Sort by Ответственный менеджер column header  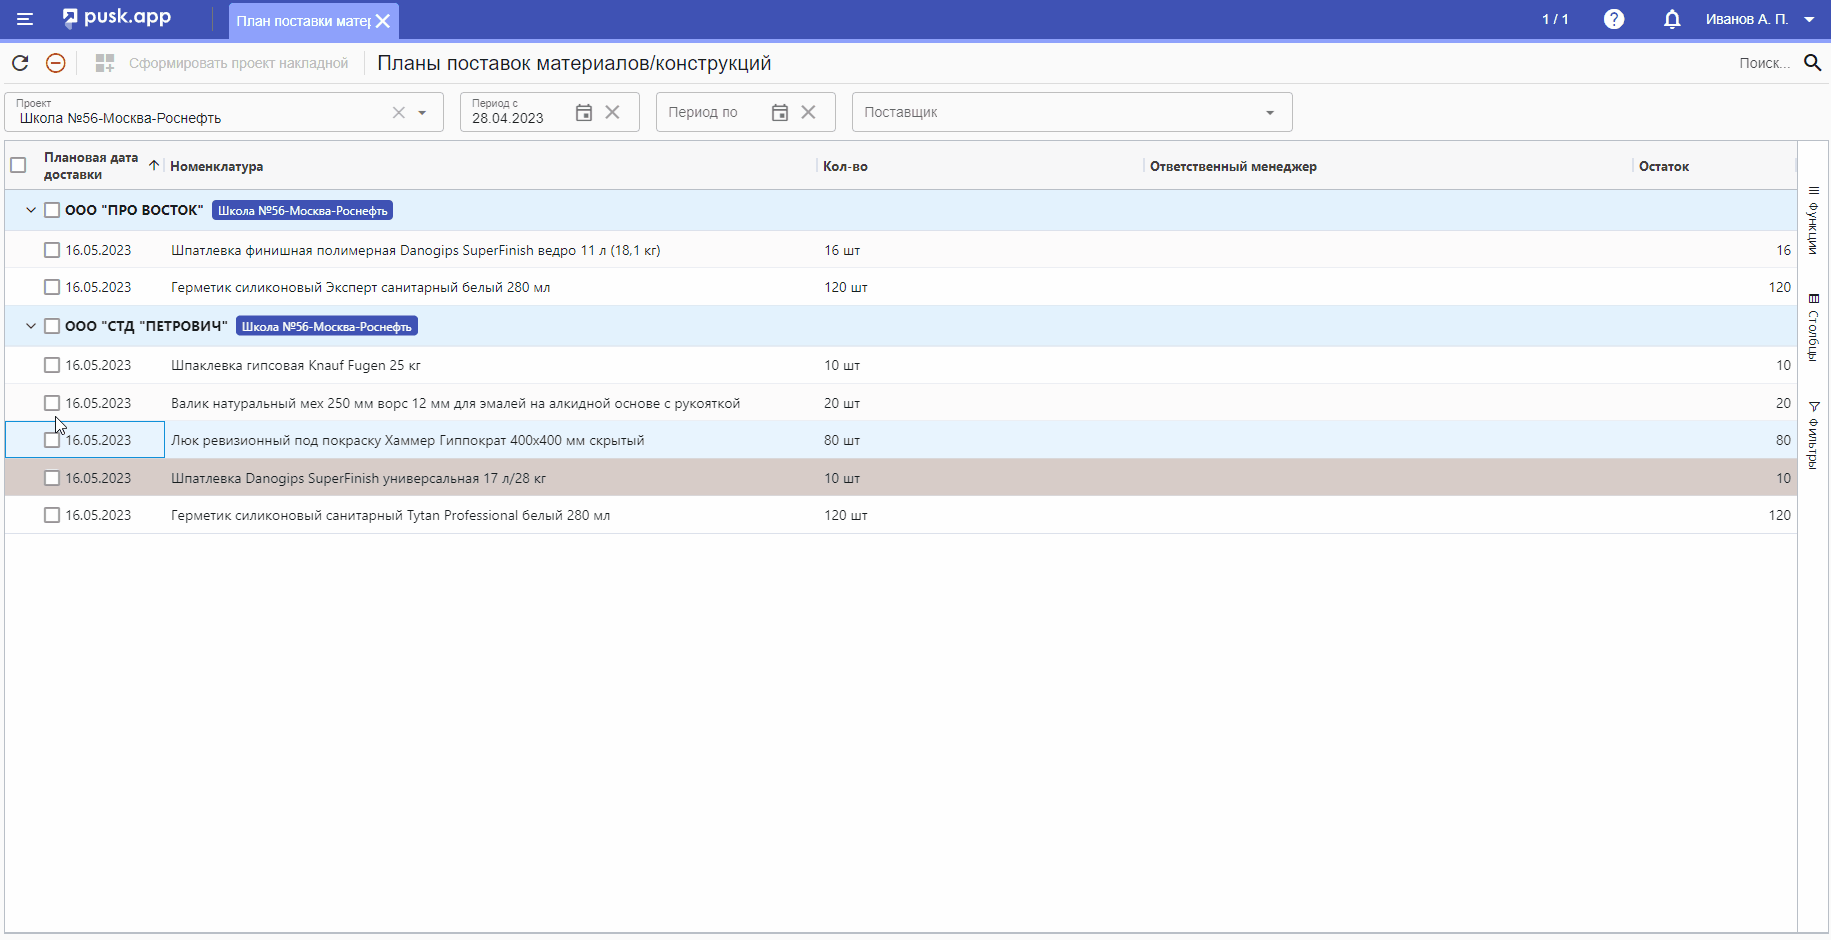(x=1233, y=166)
